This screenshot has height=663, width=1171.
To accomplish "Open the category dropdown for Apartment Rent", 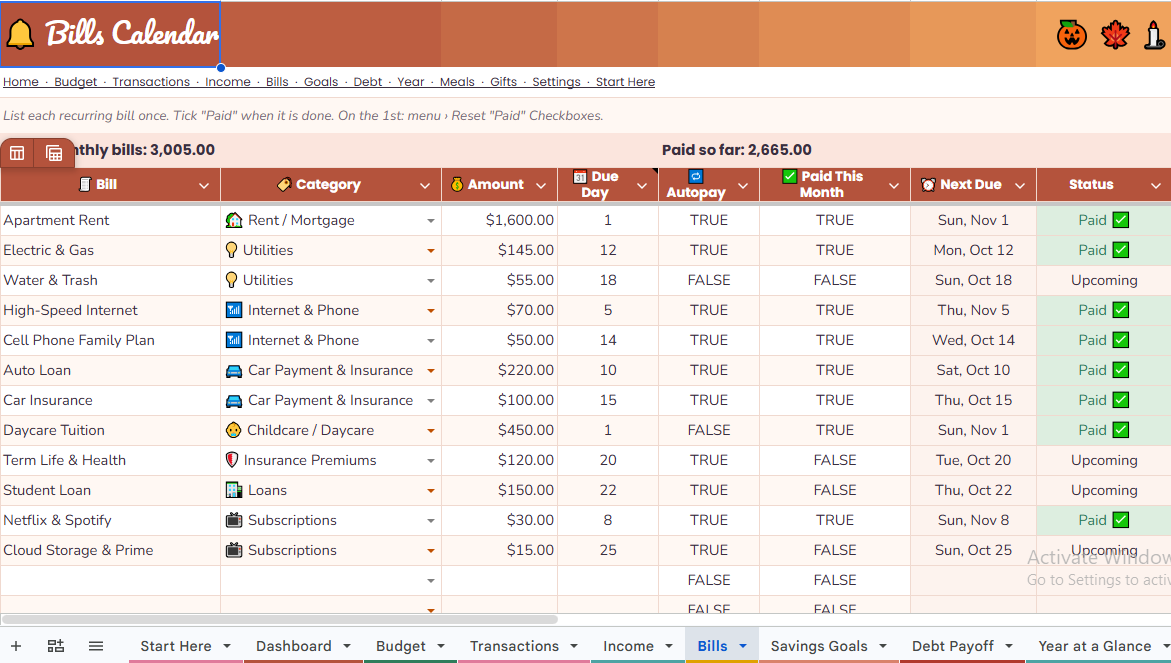I will click(x=431, y=221).
